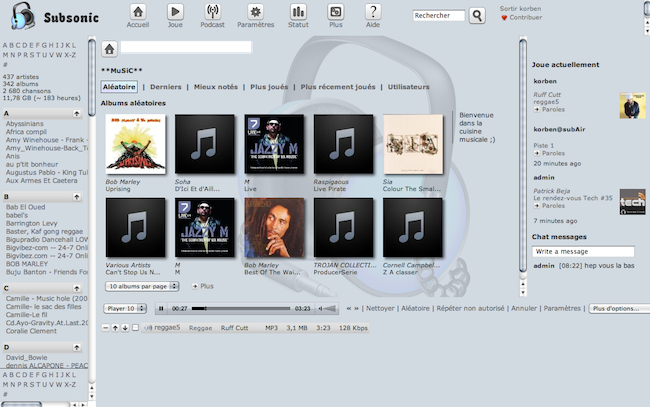
Task: Open artist Abyssinians in the sidebar
Action: click(24, 124)
